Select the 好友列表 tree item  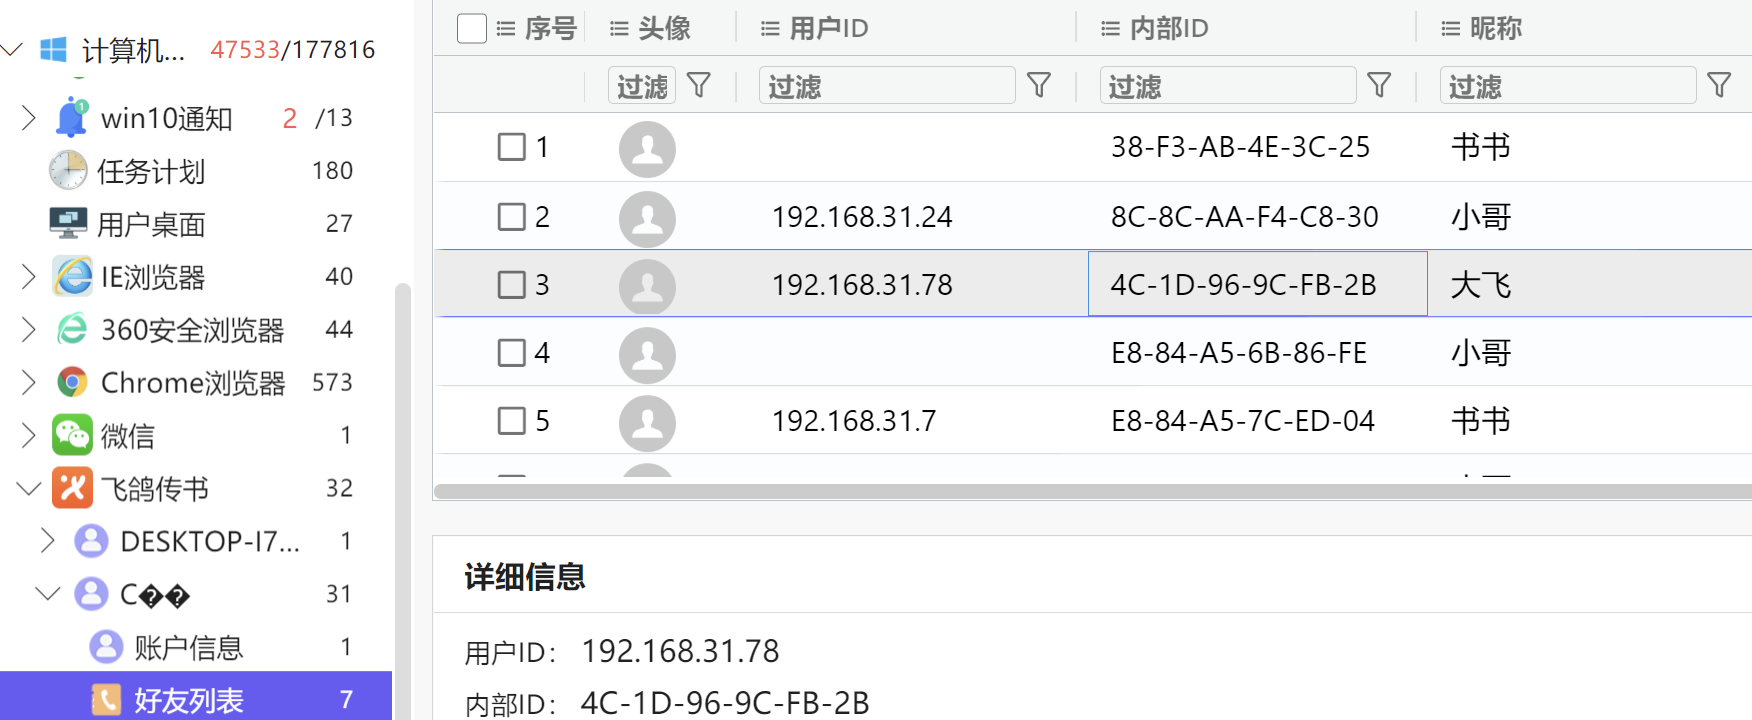(x=188, y=700)
